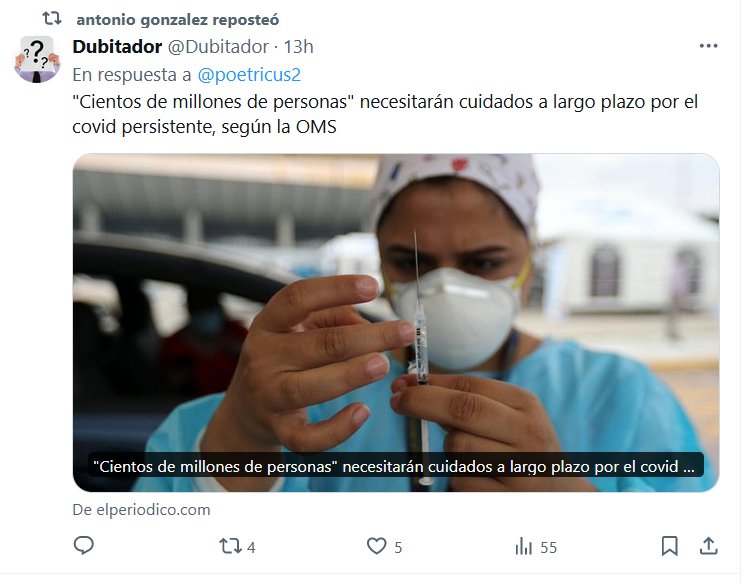Open the 13h timestamp link
This screenshot has height=584, width=744.
pyautogui.click(x=298, y=46)
